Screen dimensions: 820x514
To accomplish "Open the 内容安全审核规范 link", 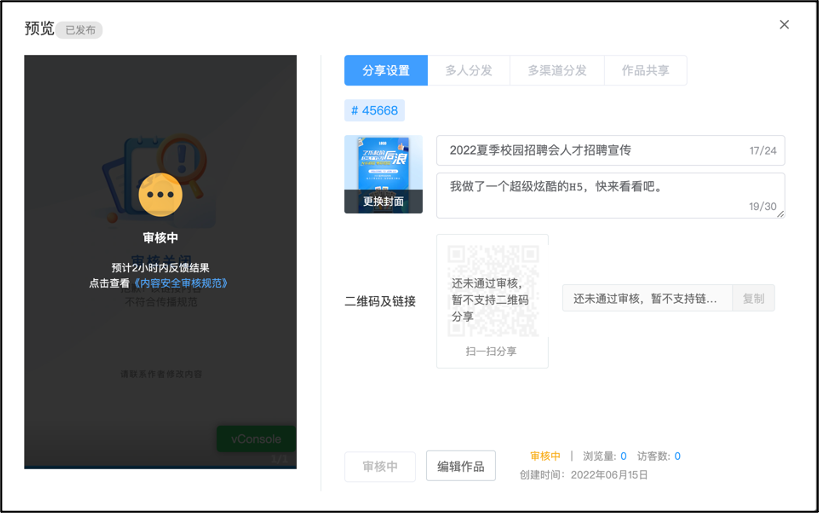I will click(182, 283).
